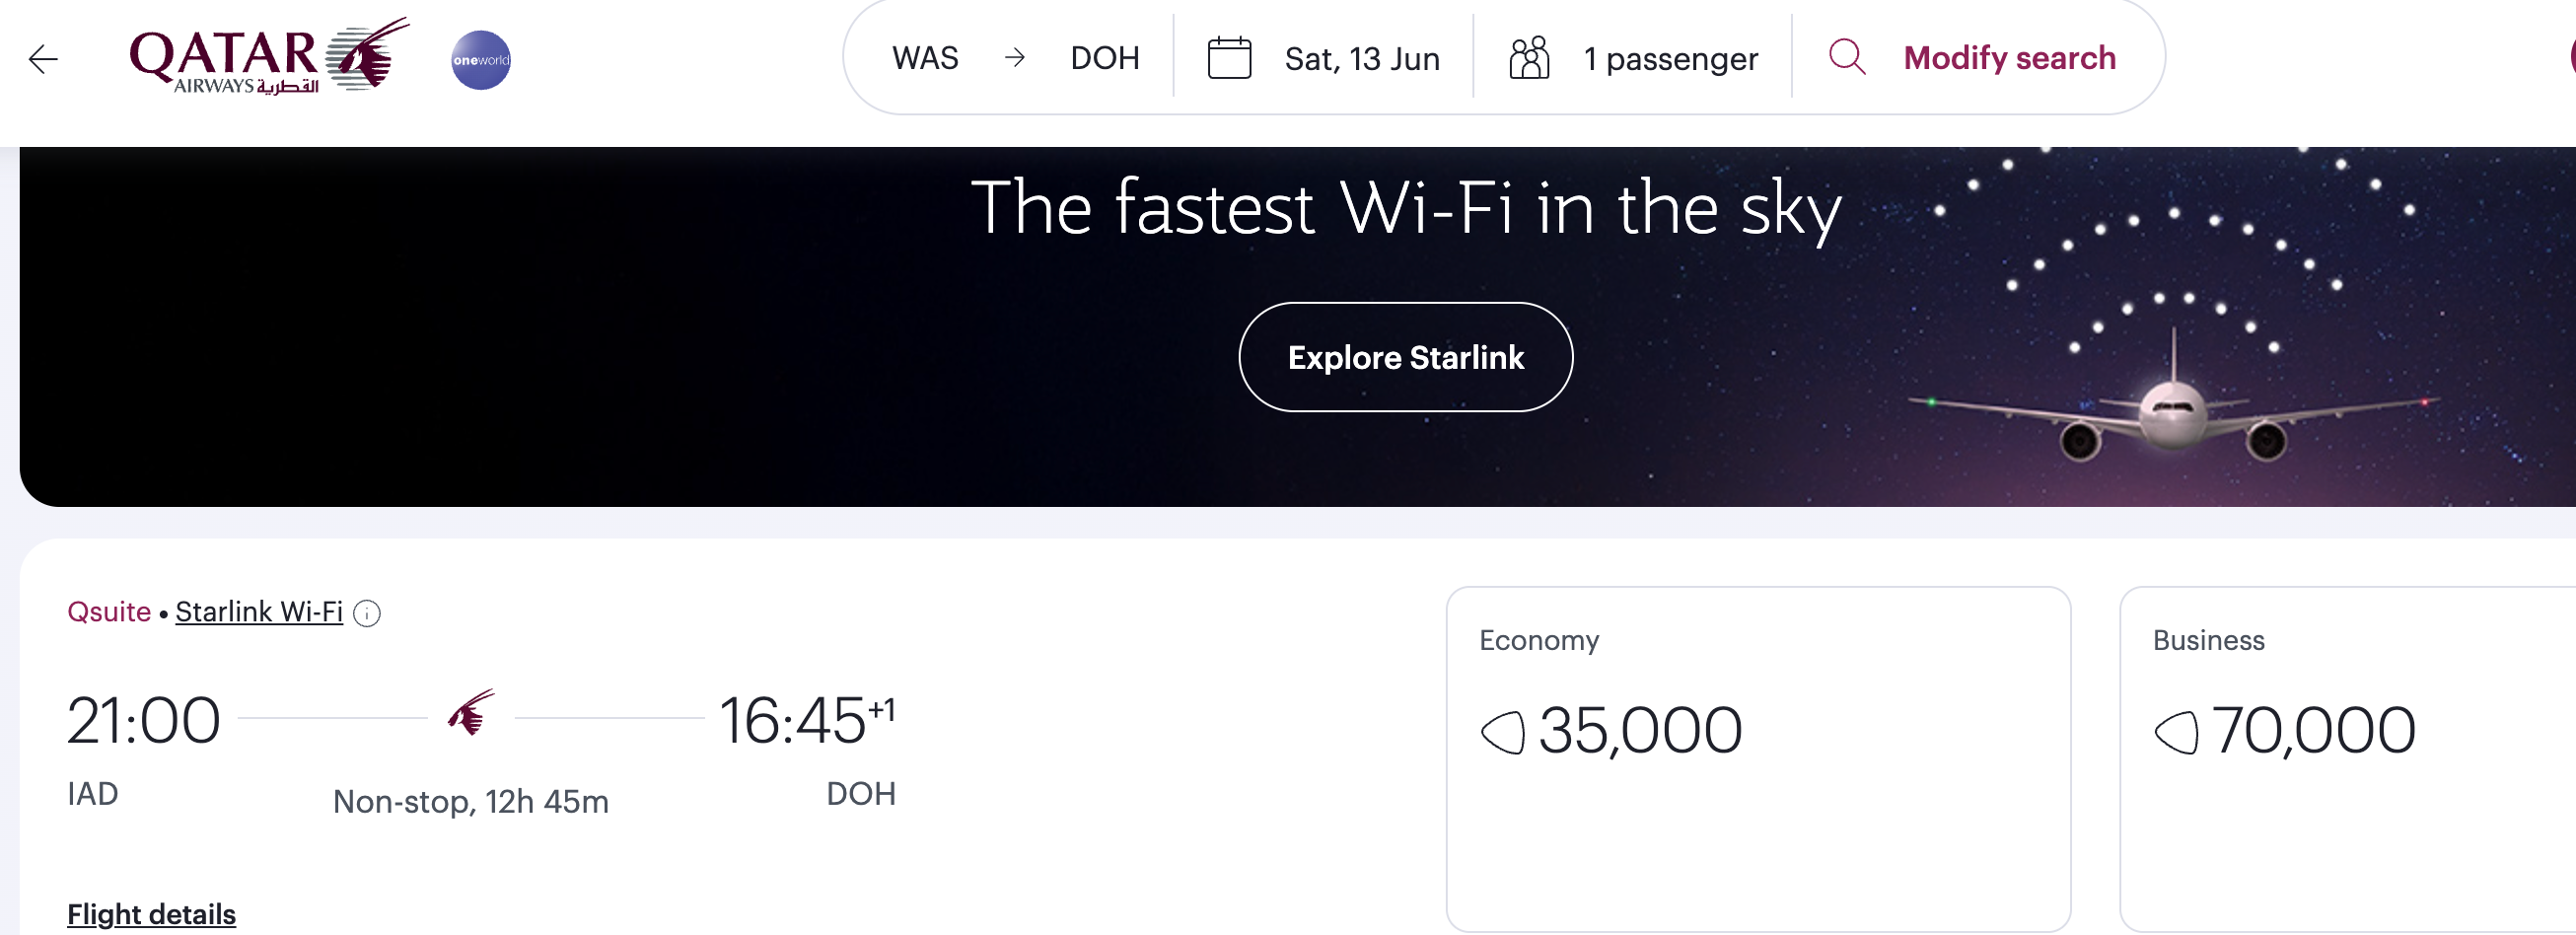Open the 1 passenger selector
The image size is (2576, 935).
coord(1633,58)
